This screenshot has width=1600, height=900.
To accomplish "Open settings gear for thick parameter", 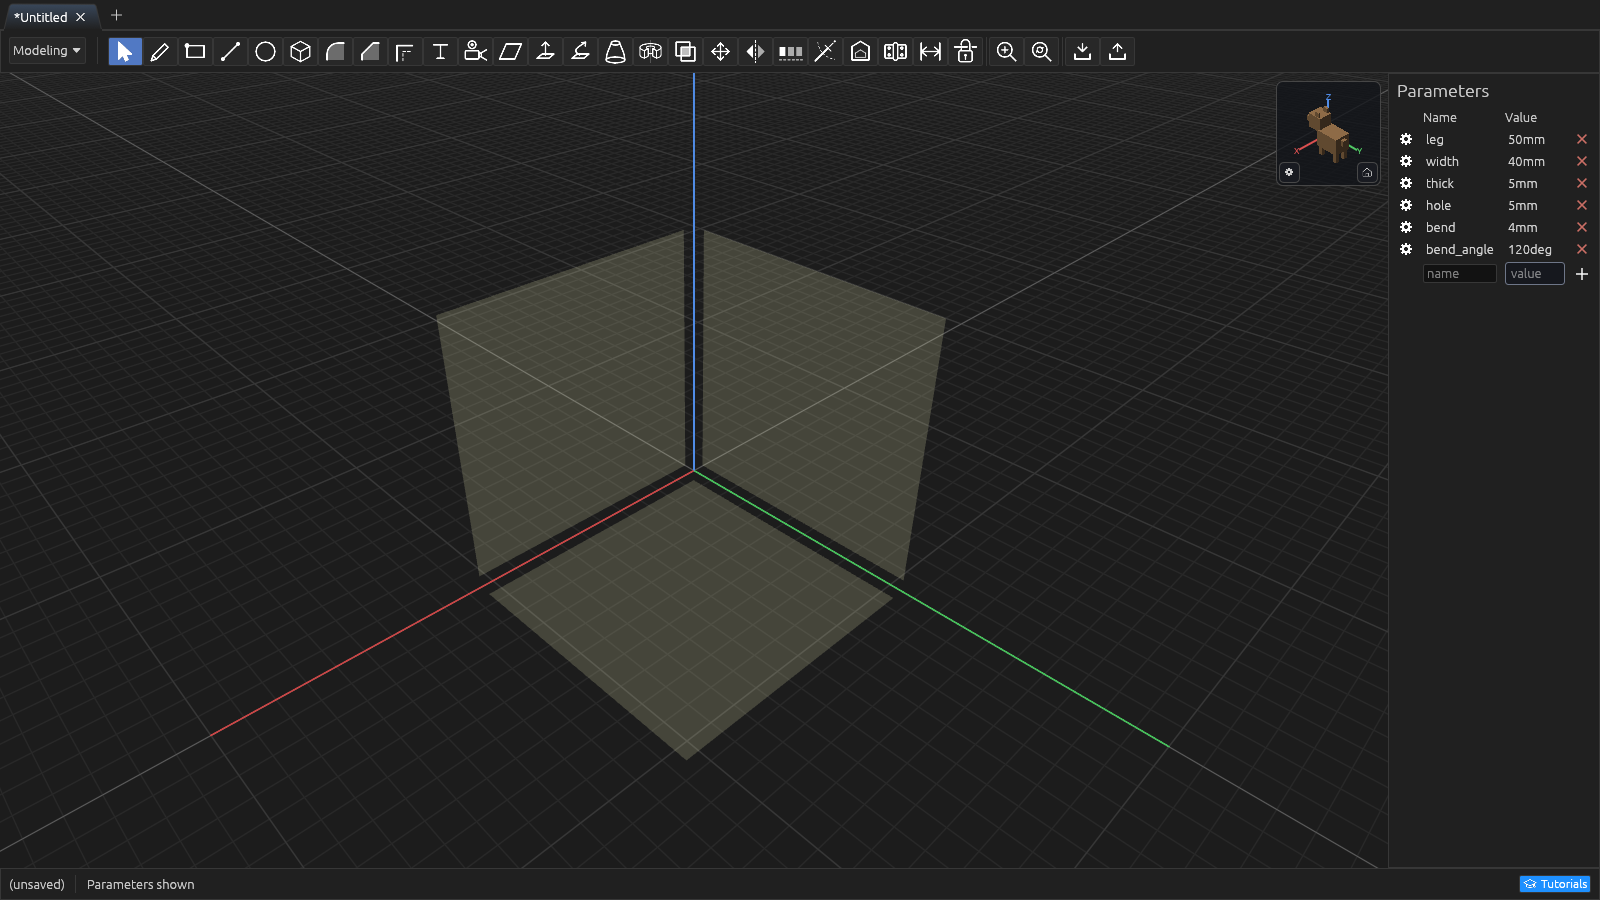I will (1406, 183).
